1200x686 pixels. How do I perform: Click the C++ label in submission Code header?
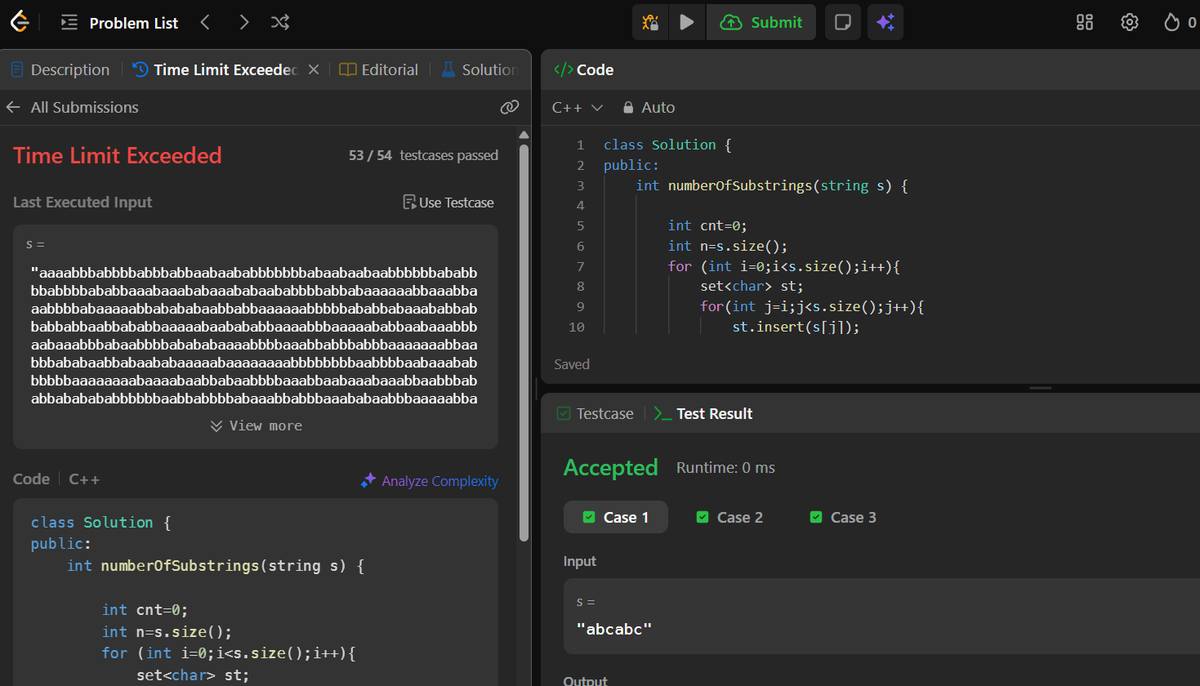click(84, 480)
